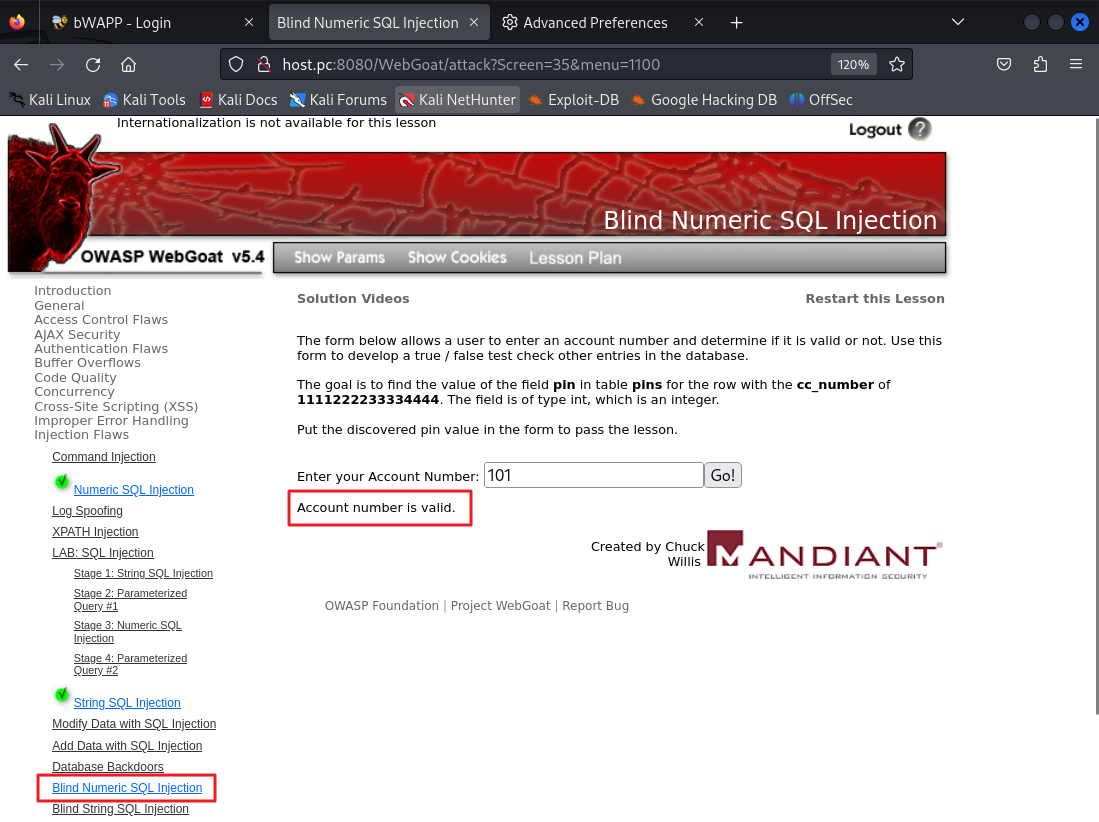Open the Kali Tools bookmark
This screenshot has height=822, width=1099.
(x=144, y=100)
